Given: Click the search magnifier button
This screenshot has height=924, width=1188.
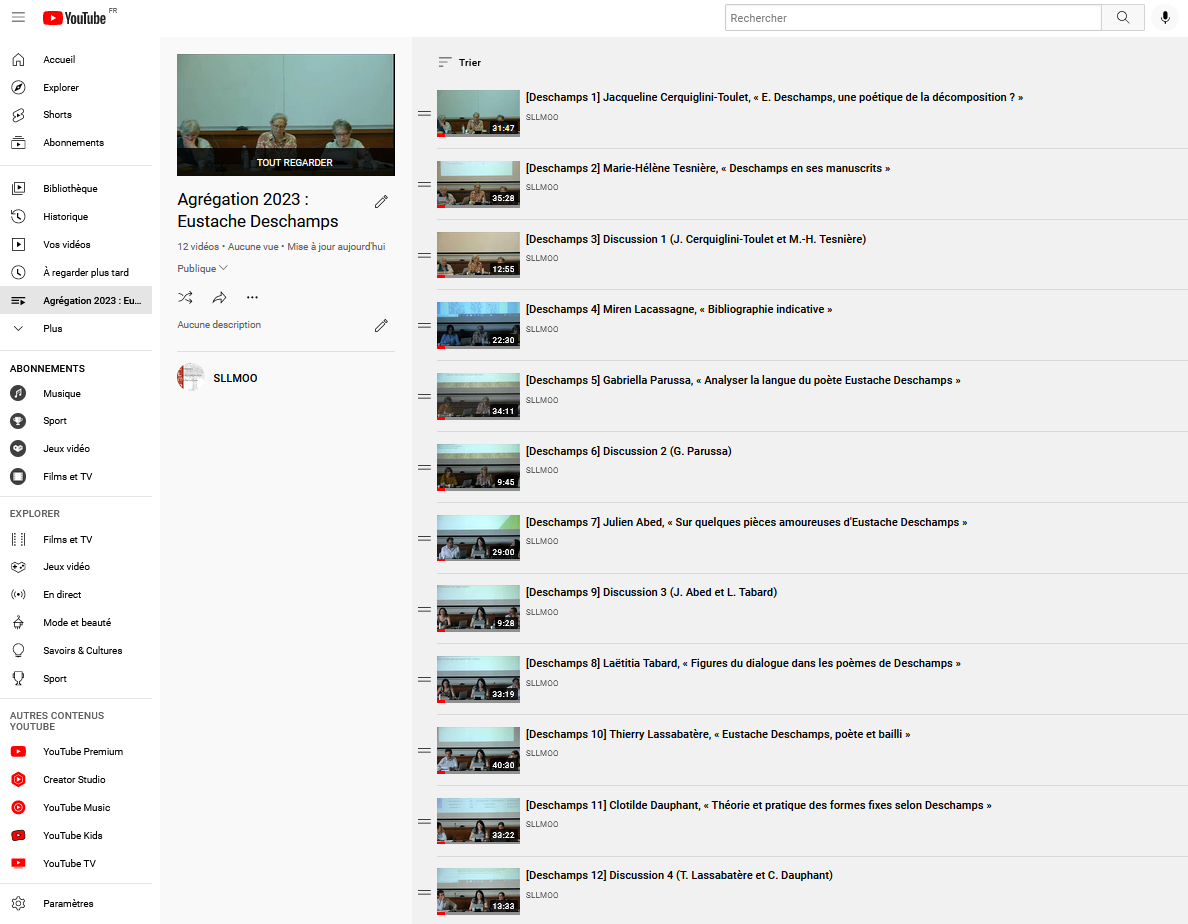Looking at the screenshot, I should (1123, 17).
